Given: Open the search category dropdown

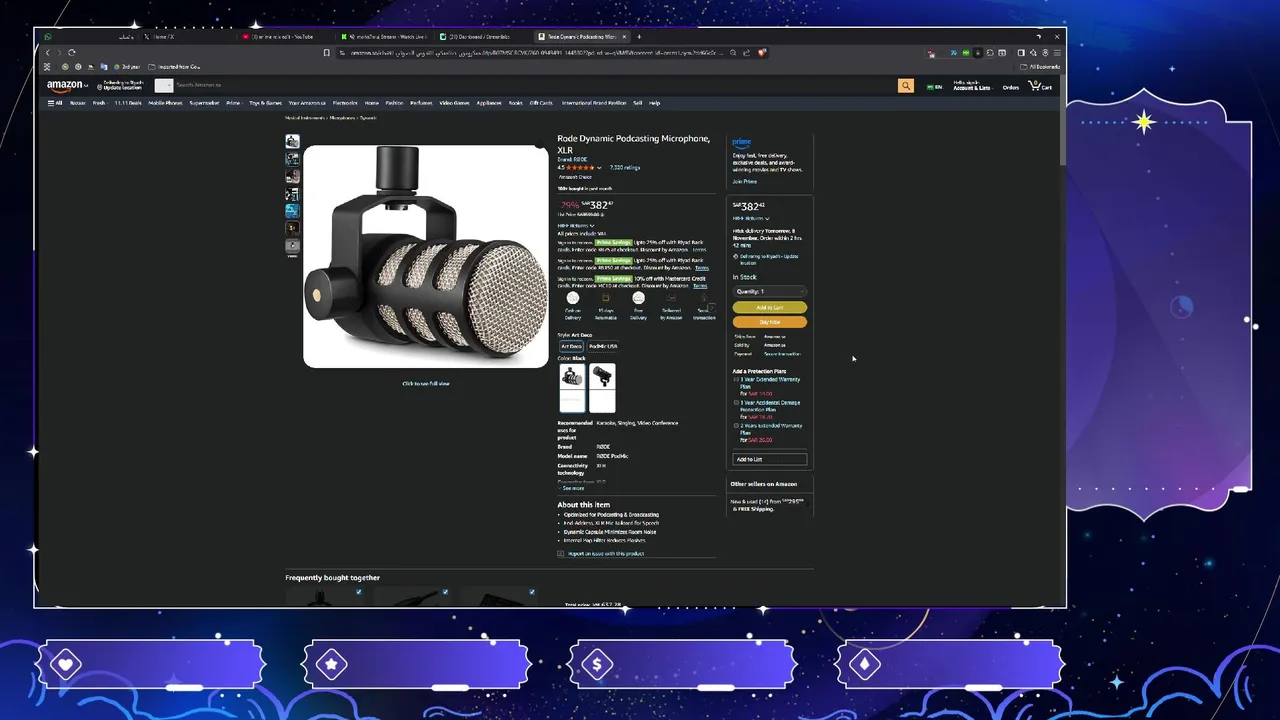Looking at the screenshot, I should coord(164,86).
